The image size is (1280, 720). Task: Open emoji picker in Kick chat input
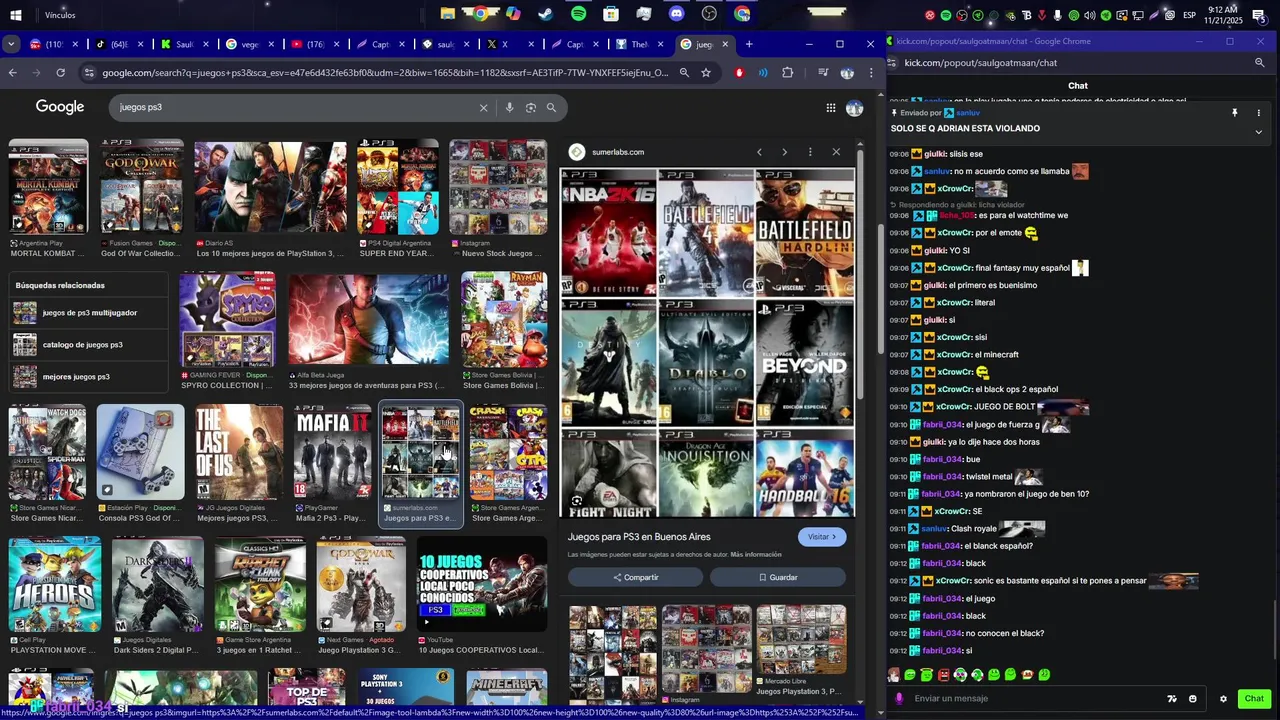(x=1193, y=699)
